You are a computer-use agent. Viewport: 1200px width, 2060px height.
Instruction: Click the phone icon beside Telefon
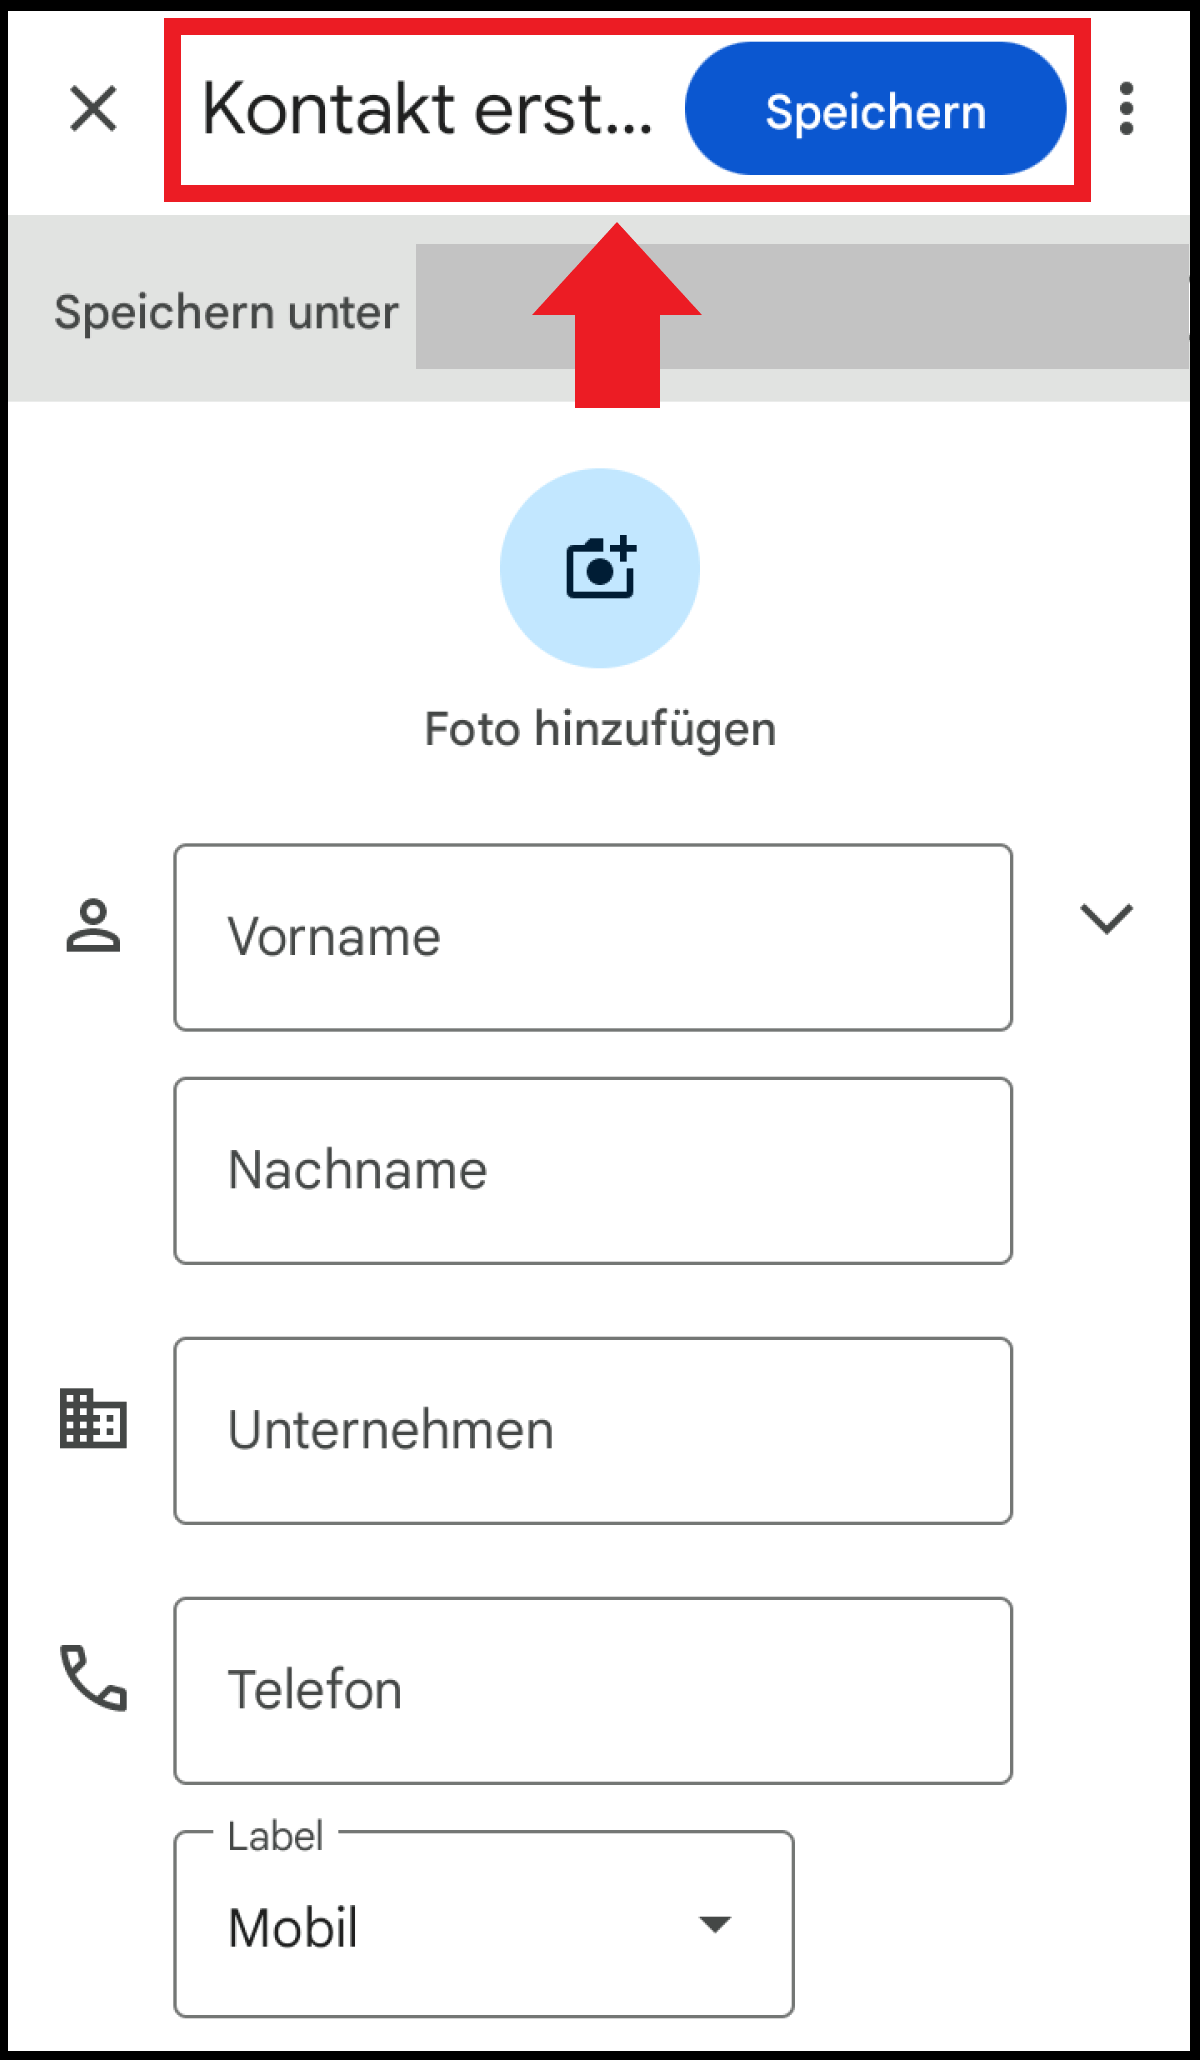[x=93, y=1678]
